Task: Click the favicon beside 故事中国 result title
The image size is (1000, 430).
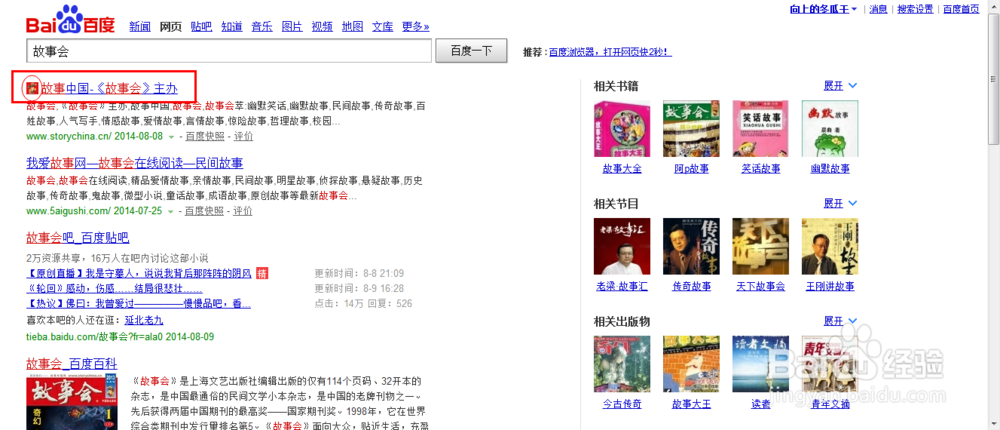Action: [x=32, y=87]
